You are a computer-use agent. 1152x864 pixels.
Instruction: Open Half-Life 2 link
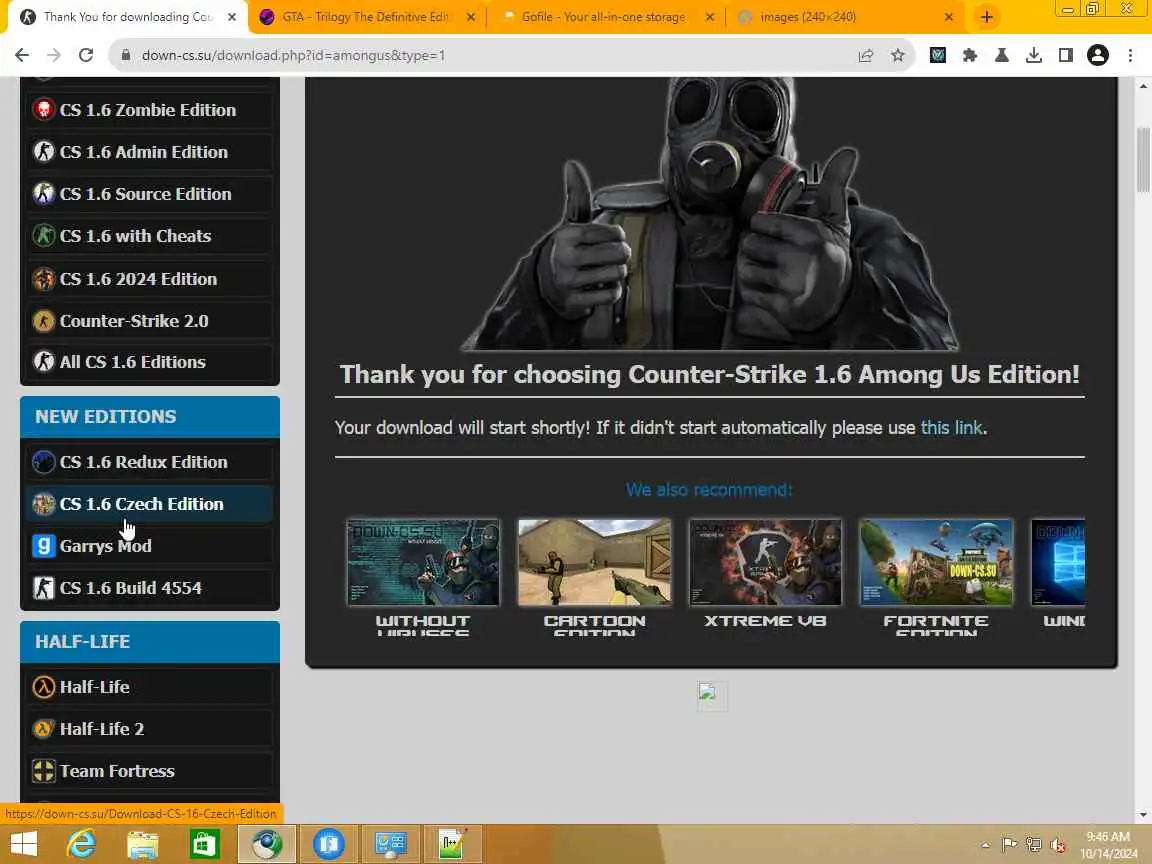pos(149,728)
